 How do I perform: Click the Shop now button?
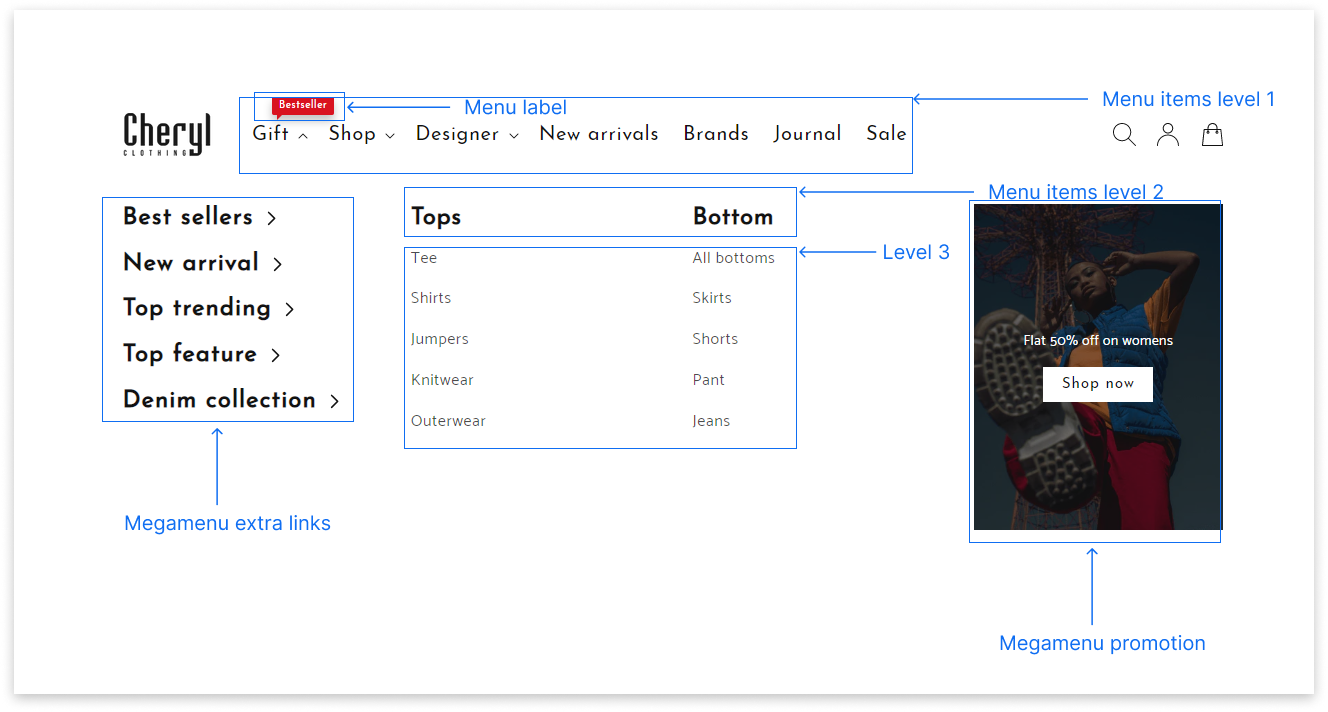tap(1098, 384)
